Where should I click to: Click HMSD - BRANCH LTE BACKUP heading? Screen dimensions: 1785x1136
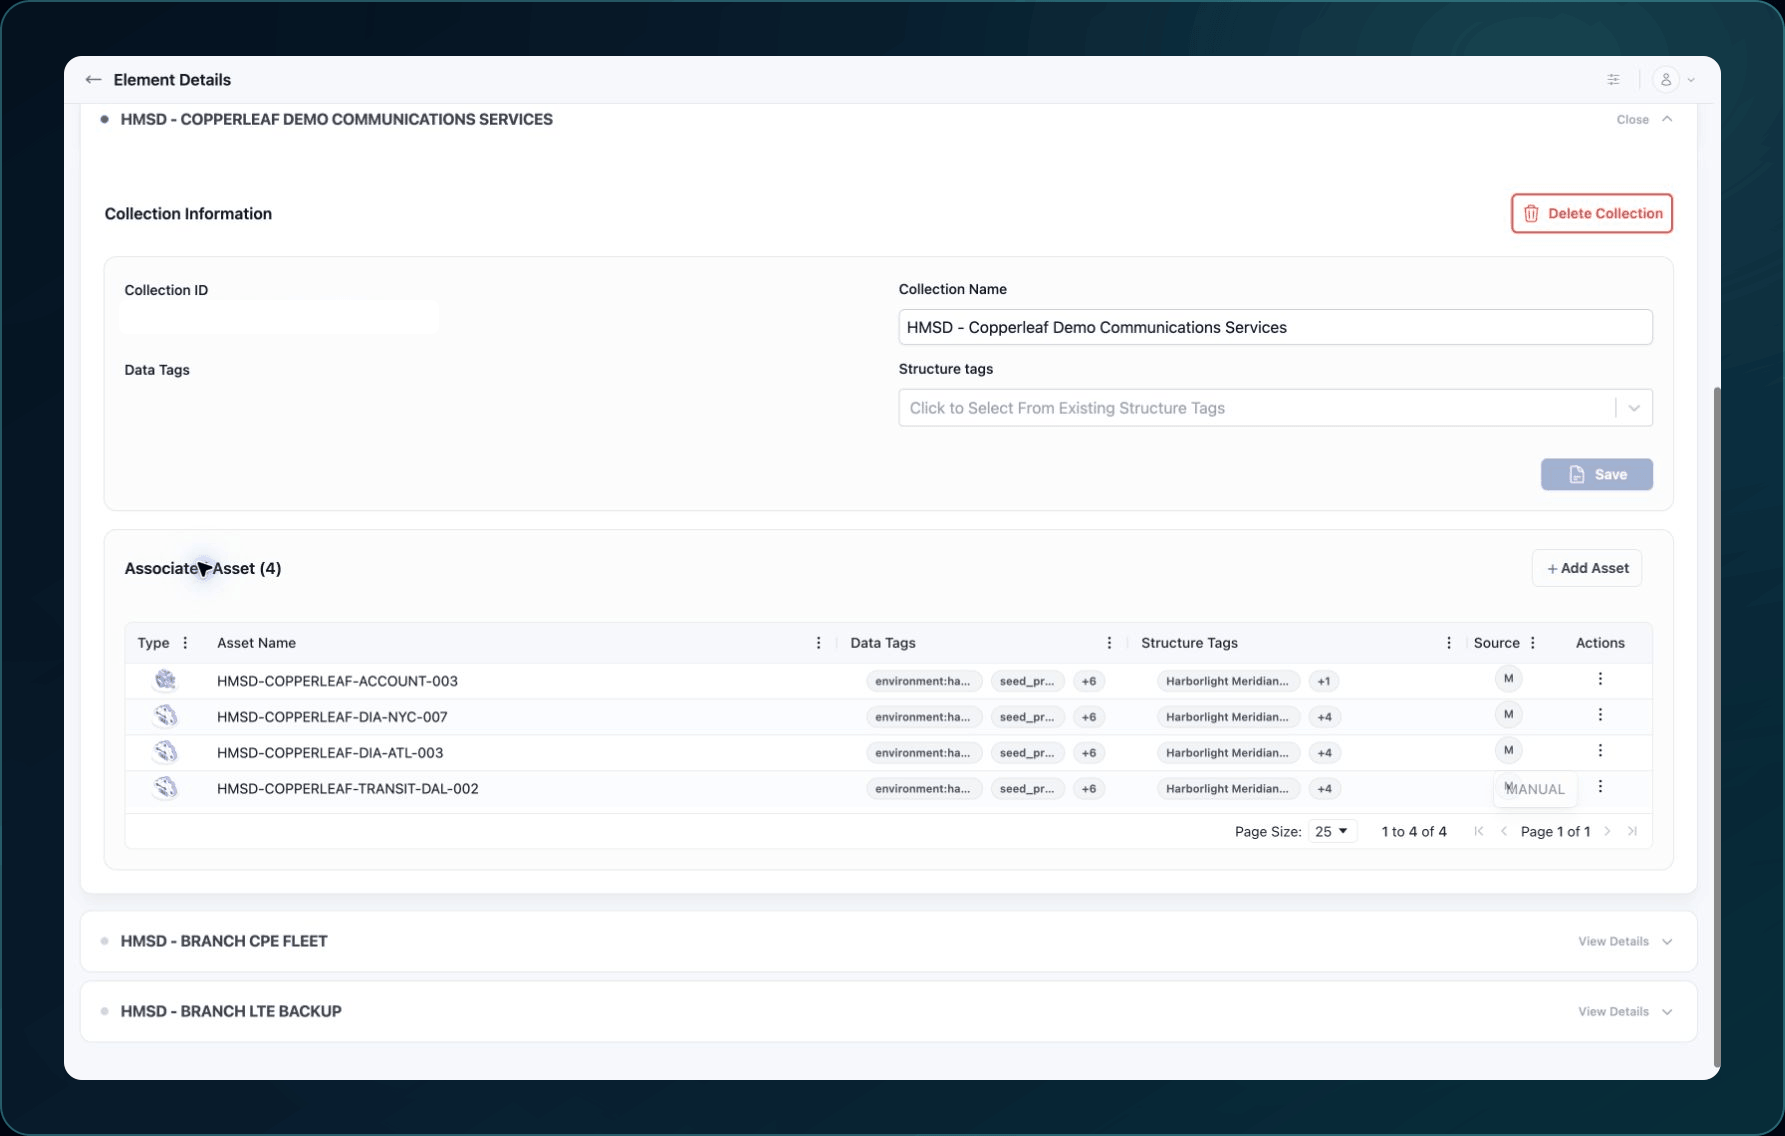[231, 1011]
